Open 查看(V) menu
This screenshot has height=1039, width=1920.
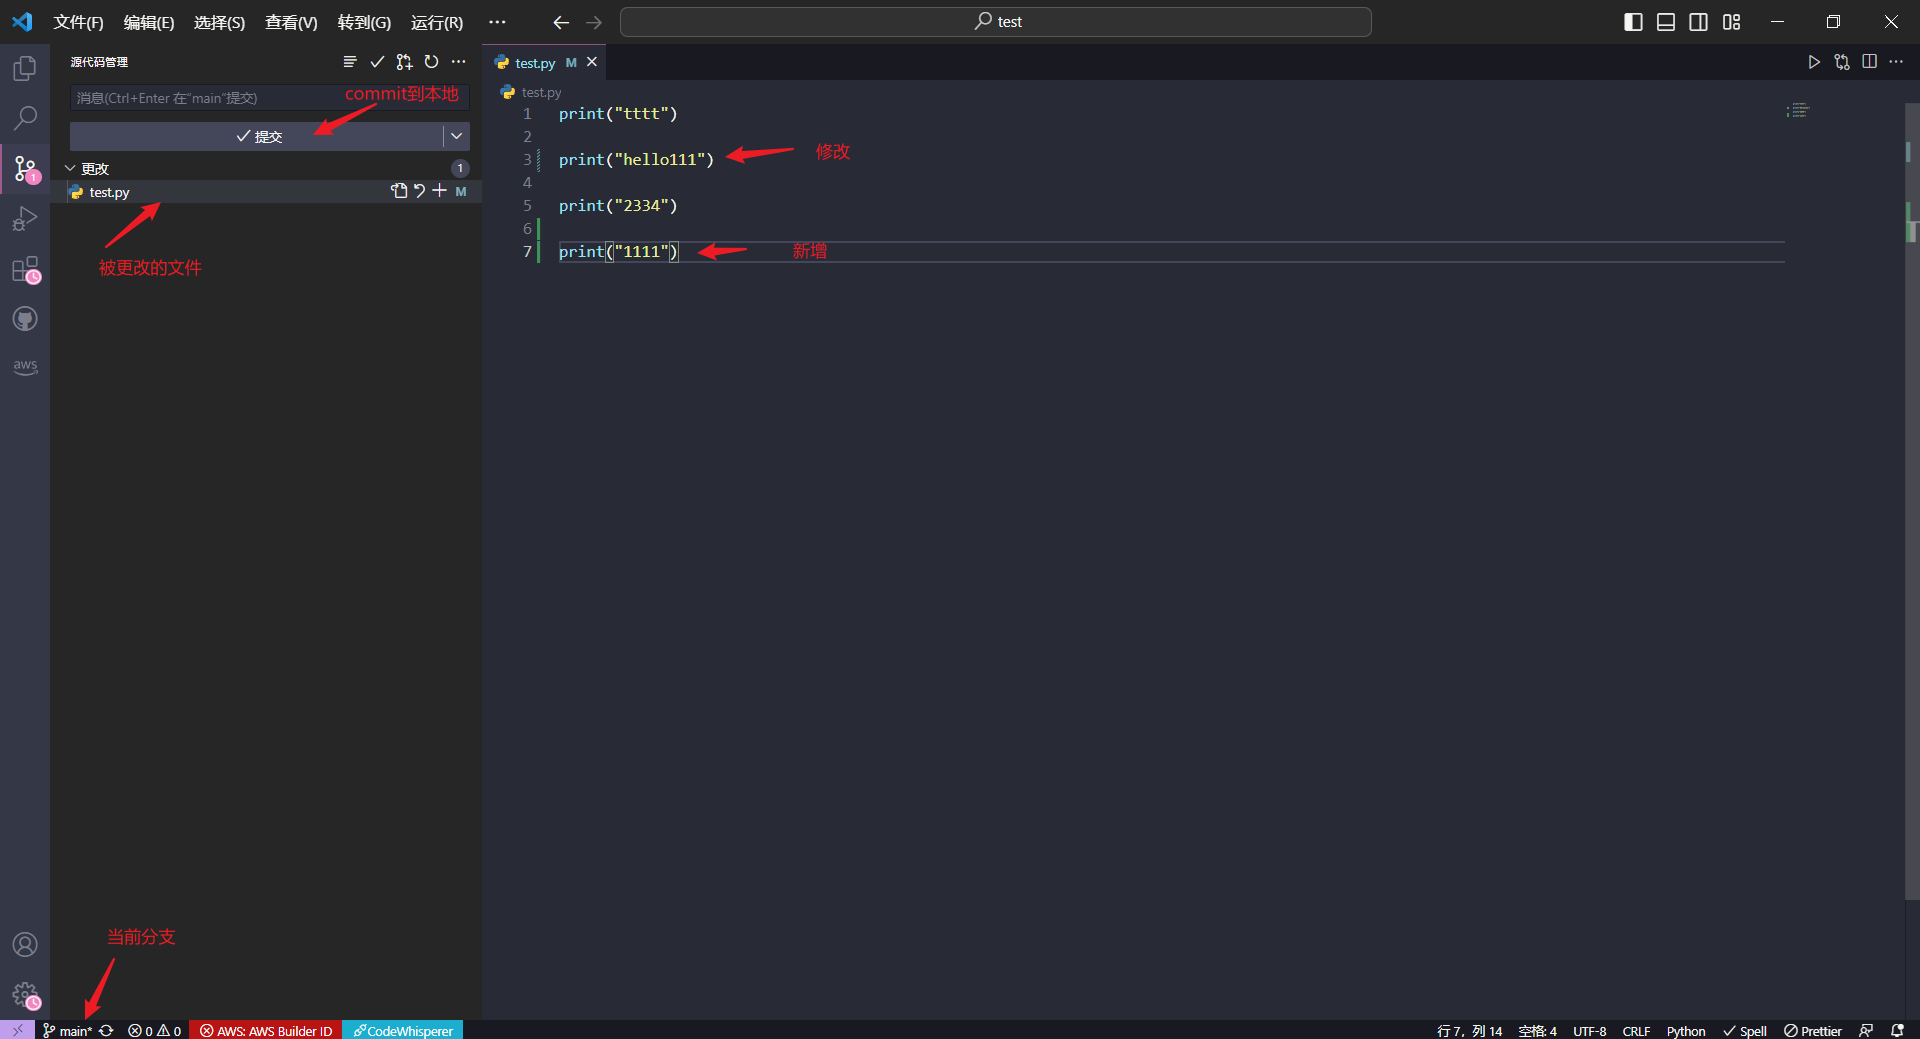click(x=291, y=22)
